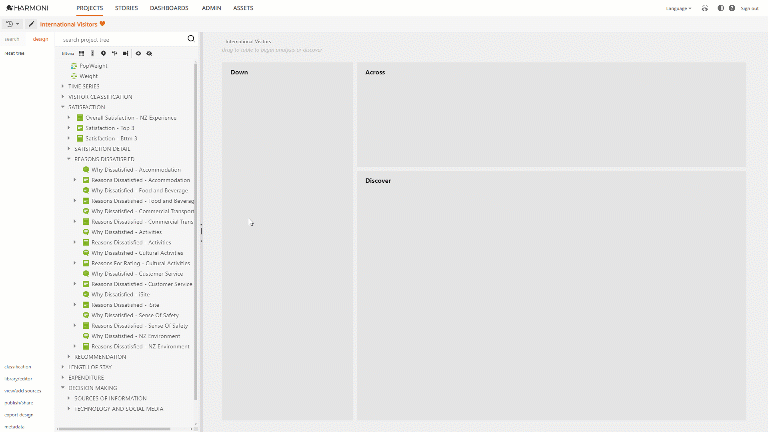This screenshot has width=768, height=432.
Task: Select the SOURCES OF INFORMATION folder
Action: click(x=110, y=398)
